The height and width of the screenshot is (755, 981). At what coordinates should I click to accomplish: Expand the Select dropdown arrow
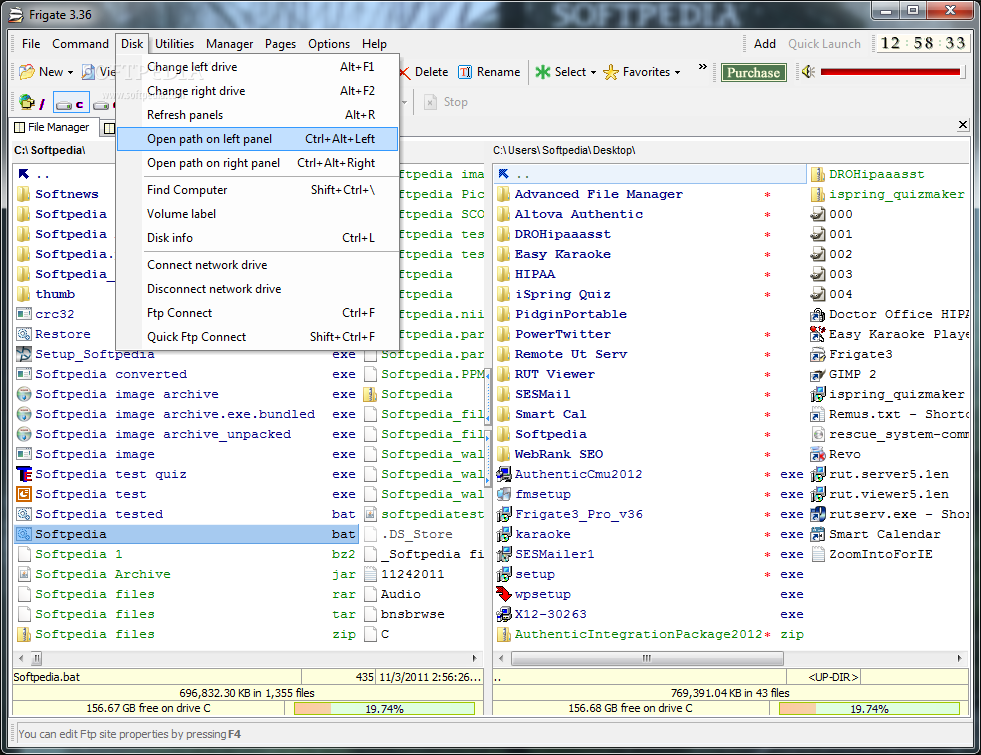tap(593, 73)
